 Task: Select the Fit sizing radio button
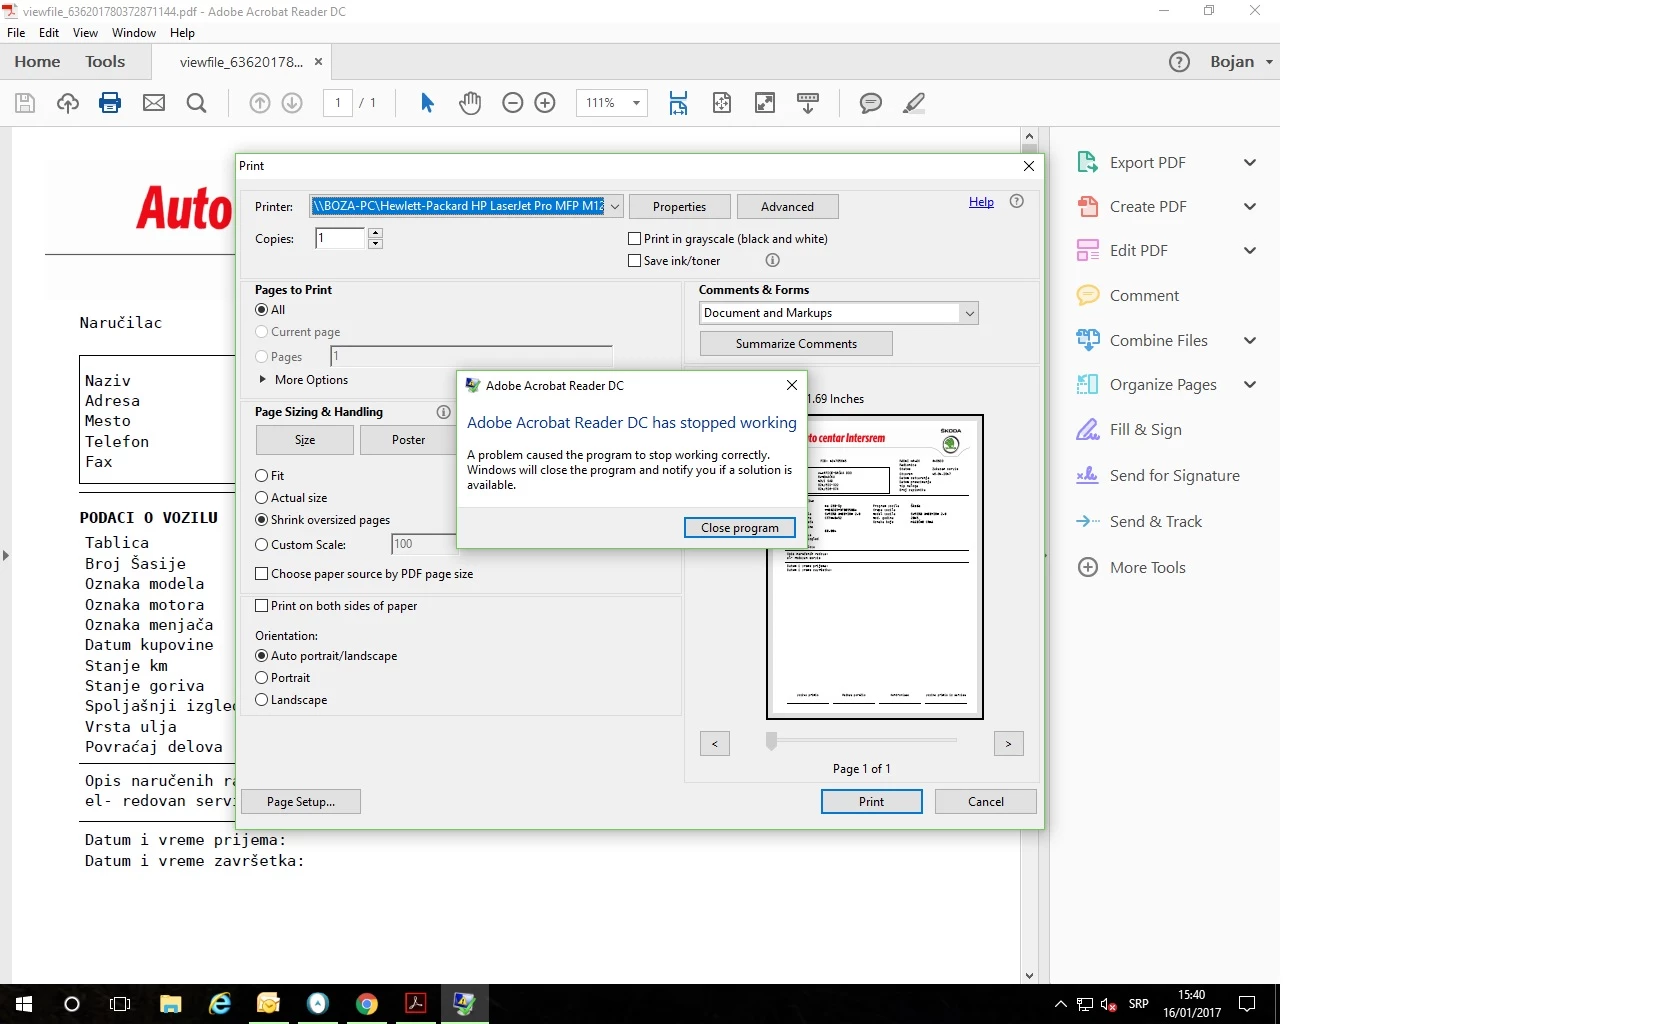click(262, 476)
